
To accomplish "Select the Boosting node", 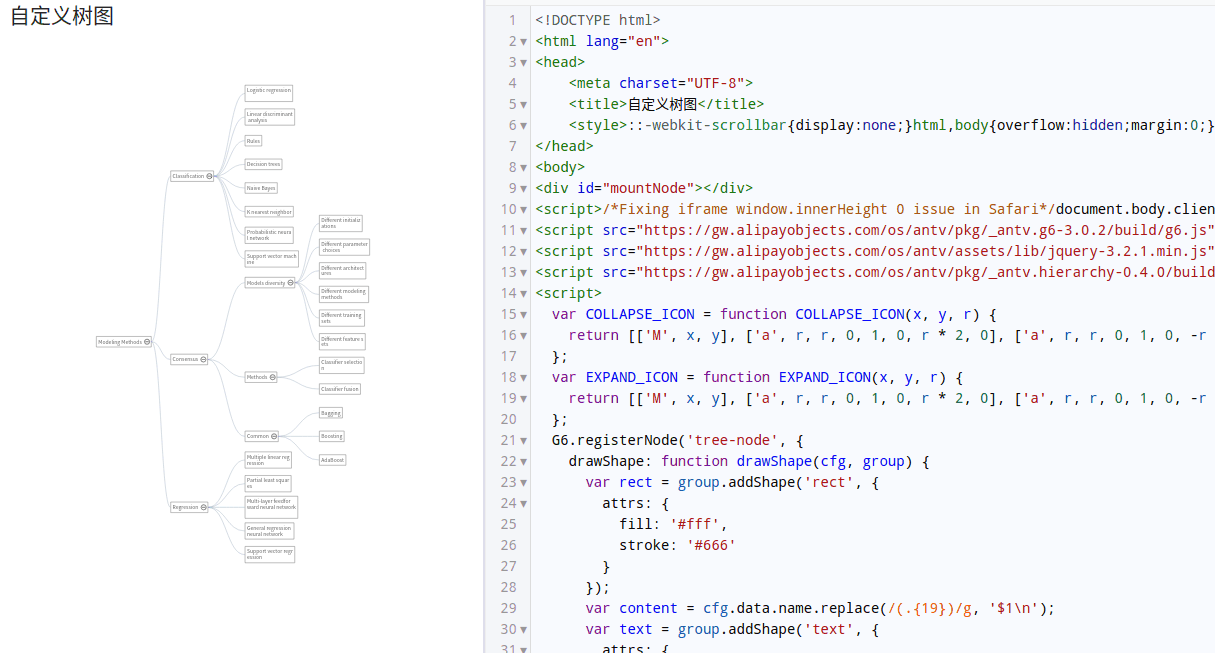I will [332, 436].
